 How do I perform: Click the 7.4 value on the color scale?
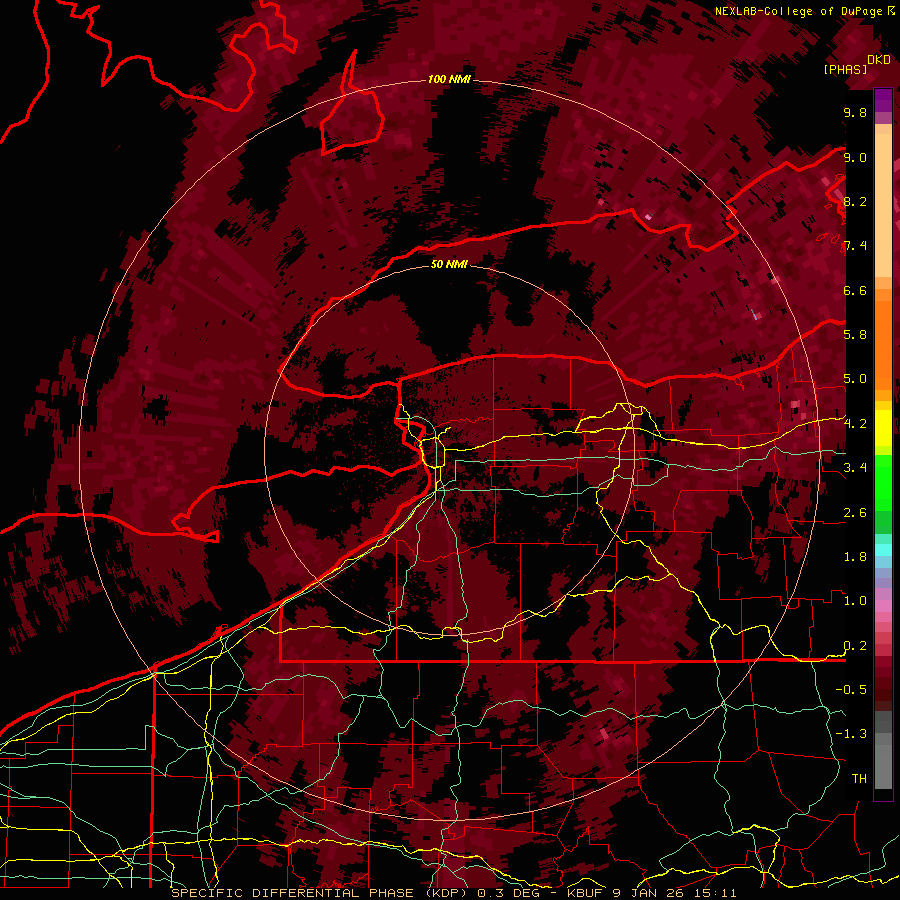[x=855, y=246]
